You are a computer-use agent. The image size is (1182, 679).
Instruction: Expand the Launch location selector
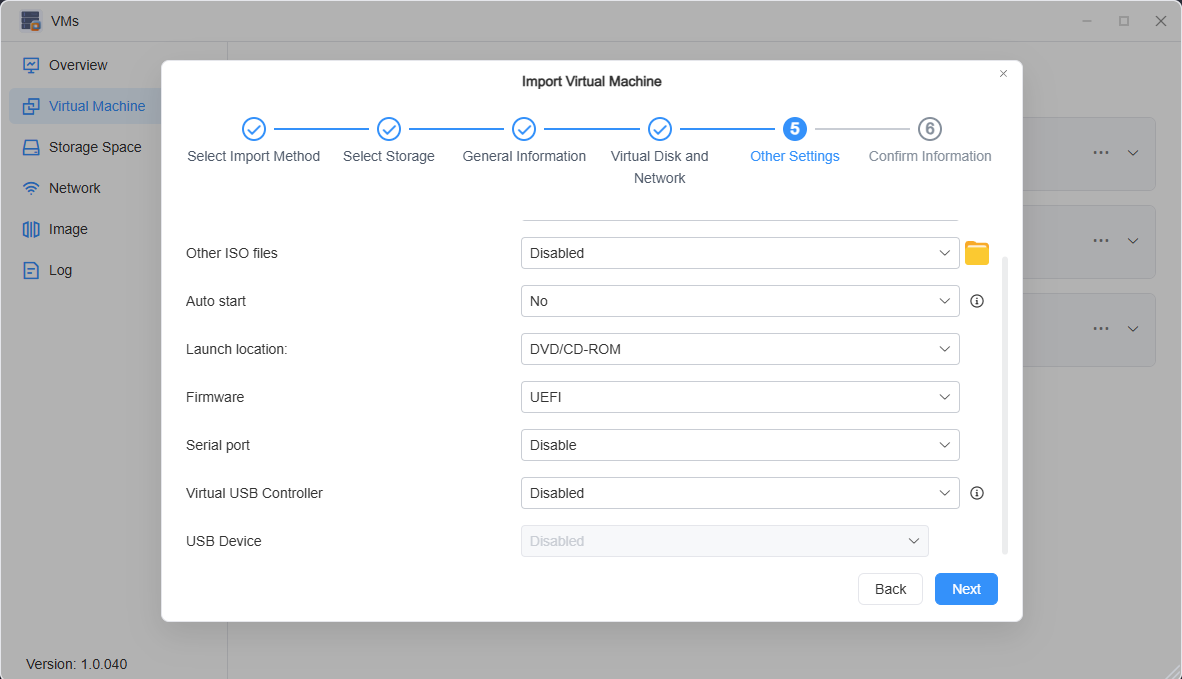pos(740,349)
